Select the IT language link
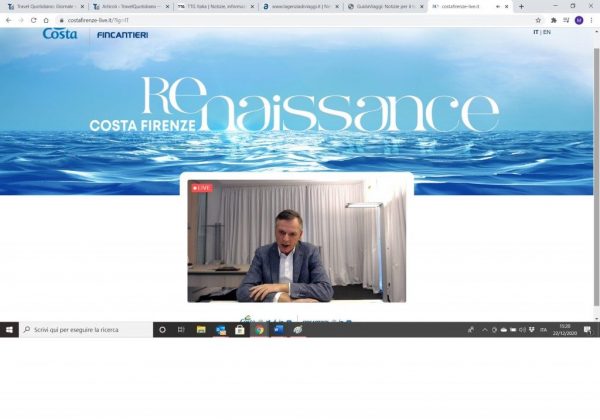The image size is (600, 420). click(x=536, y=32)
